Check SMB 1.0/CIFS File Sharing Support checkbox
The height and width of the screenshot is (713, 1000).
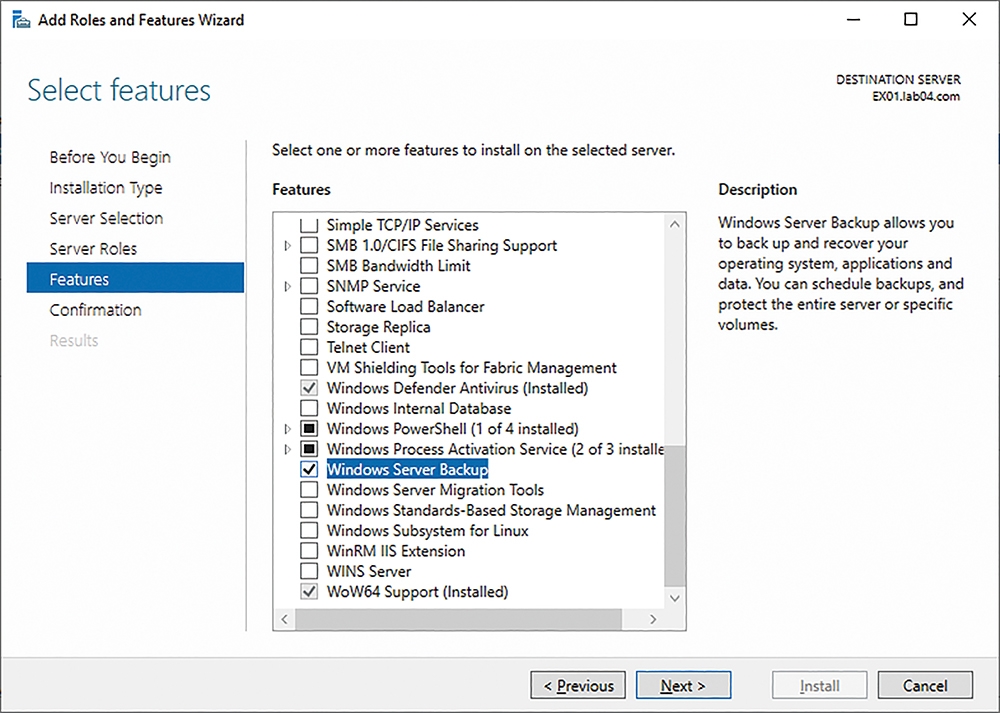pyautogui.click(x=309, y=246)
